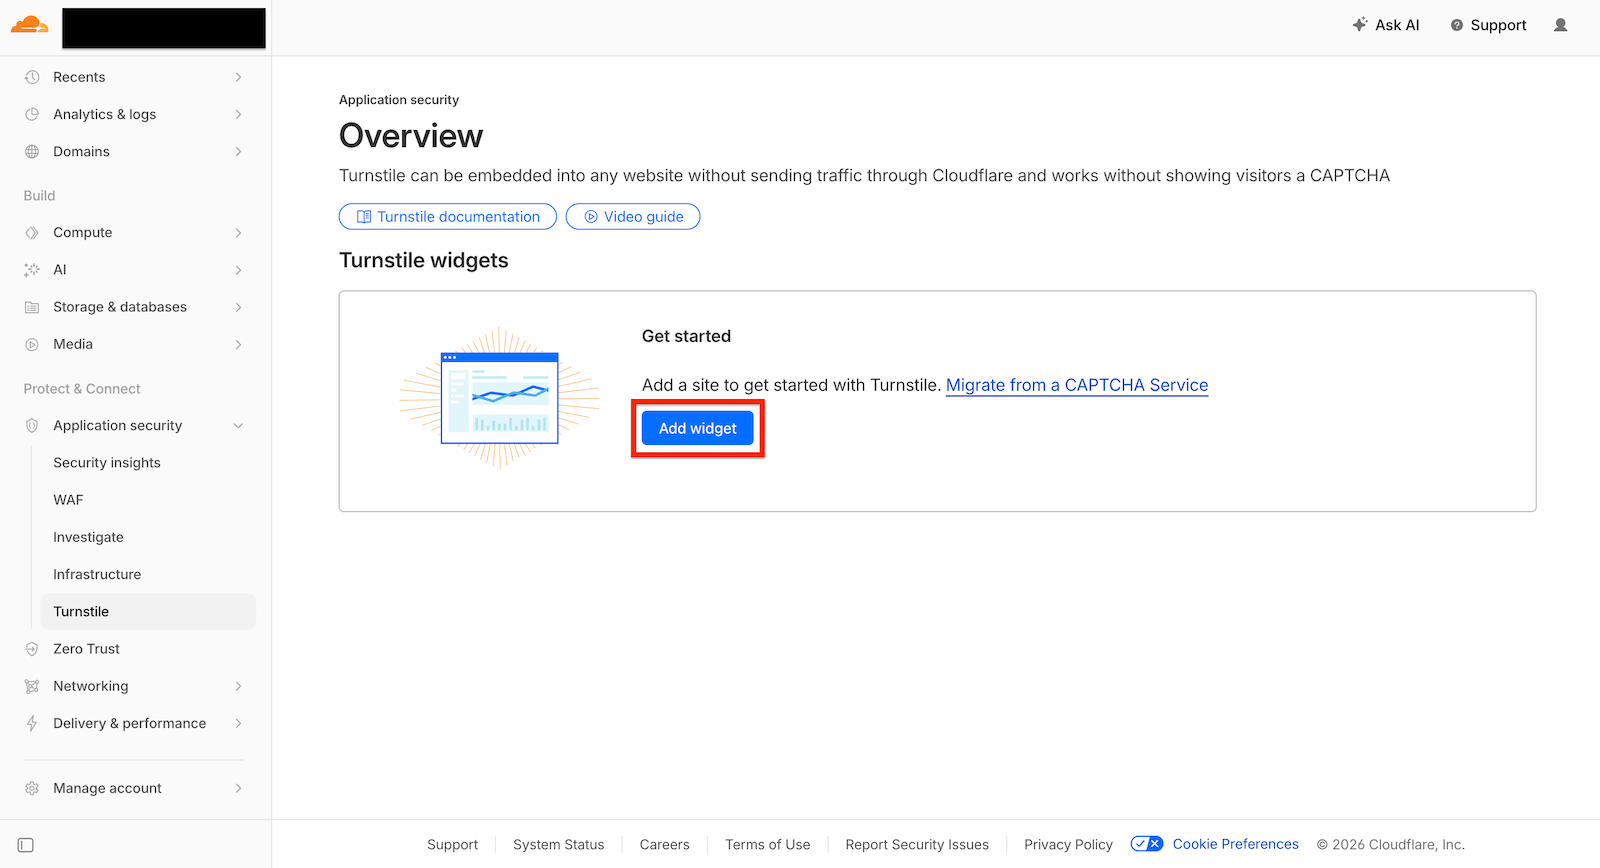This screenshot has width=1600, height=868.
Task: Expand the Recents menu chevron
Action: click(x=238, y=77)
